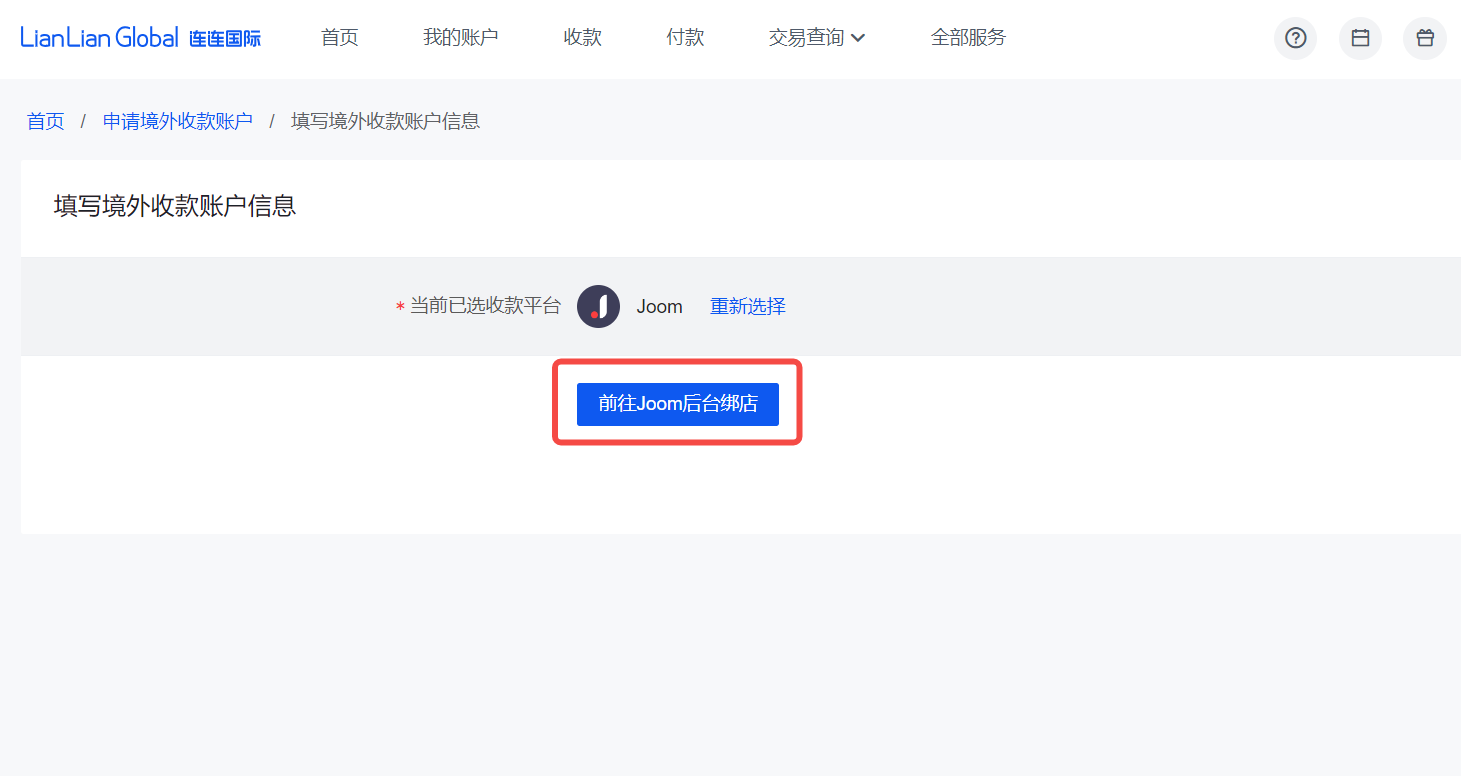The height and width of the screenshot is (779, 1461).
Task: Select 付款 in the top menu
Action: [686, 38]
